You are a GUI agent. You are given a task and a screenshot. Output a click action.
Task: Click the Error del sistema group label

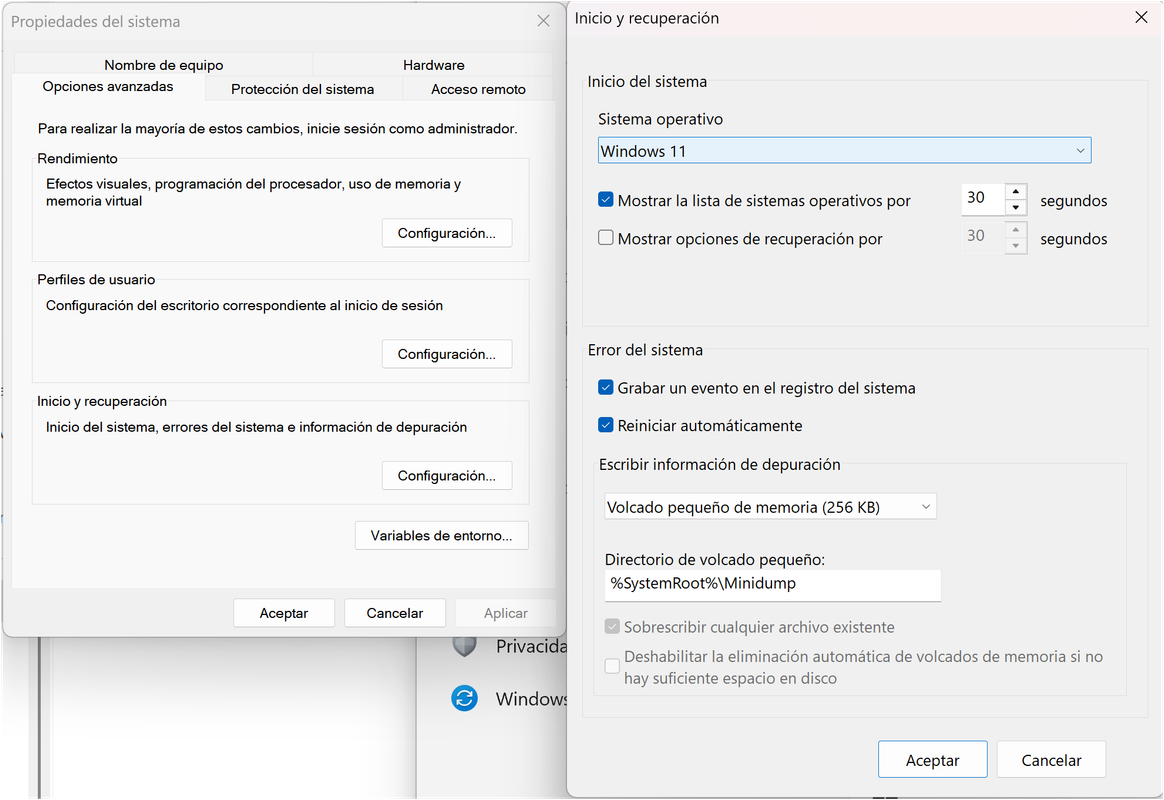point(645,350)
